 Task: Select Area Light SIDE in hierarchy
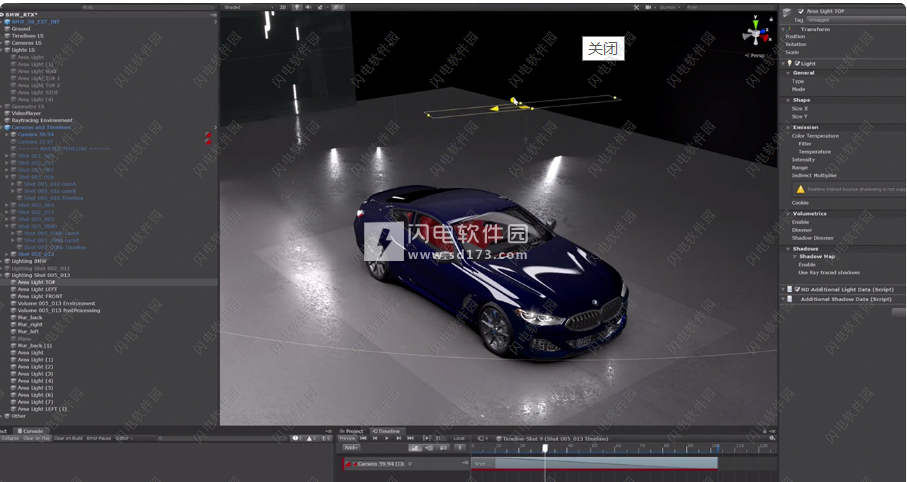coord(38,93)
